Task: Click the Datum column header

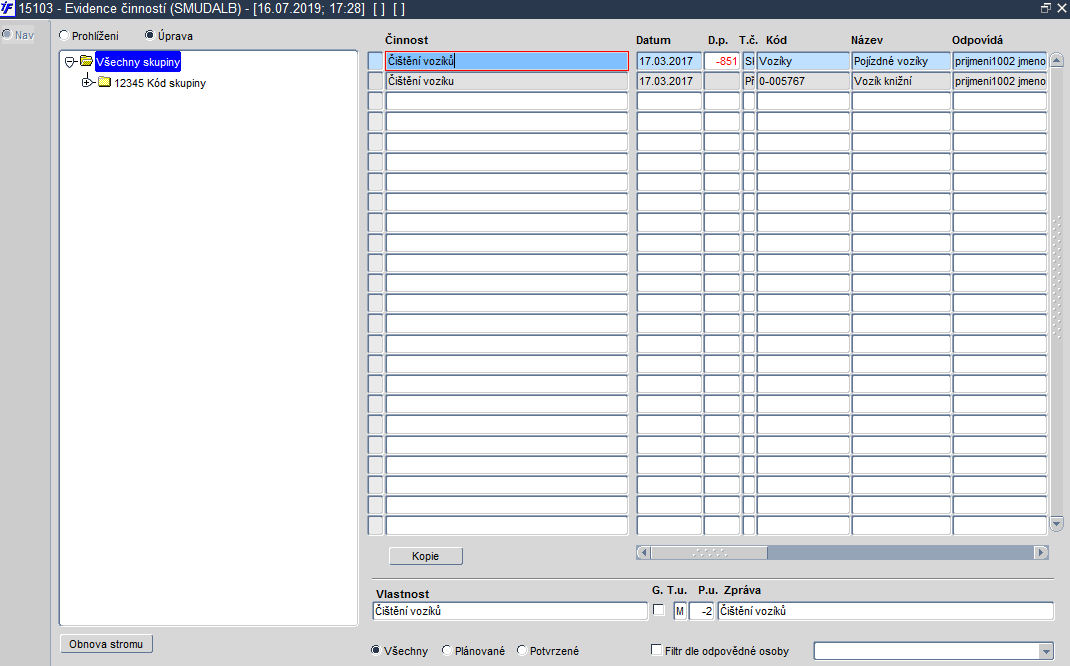Action: [653, 40]
